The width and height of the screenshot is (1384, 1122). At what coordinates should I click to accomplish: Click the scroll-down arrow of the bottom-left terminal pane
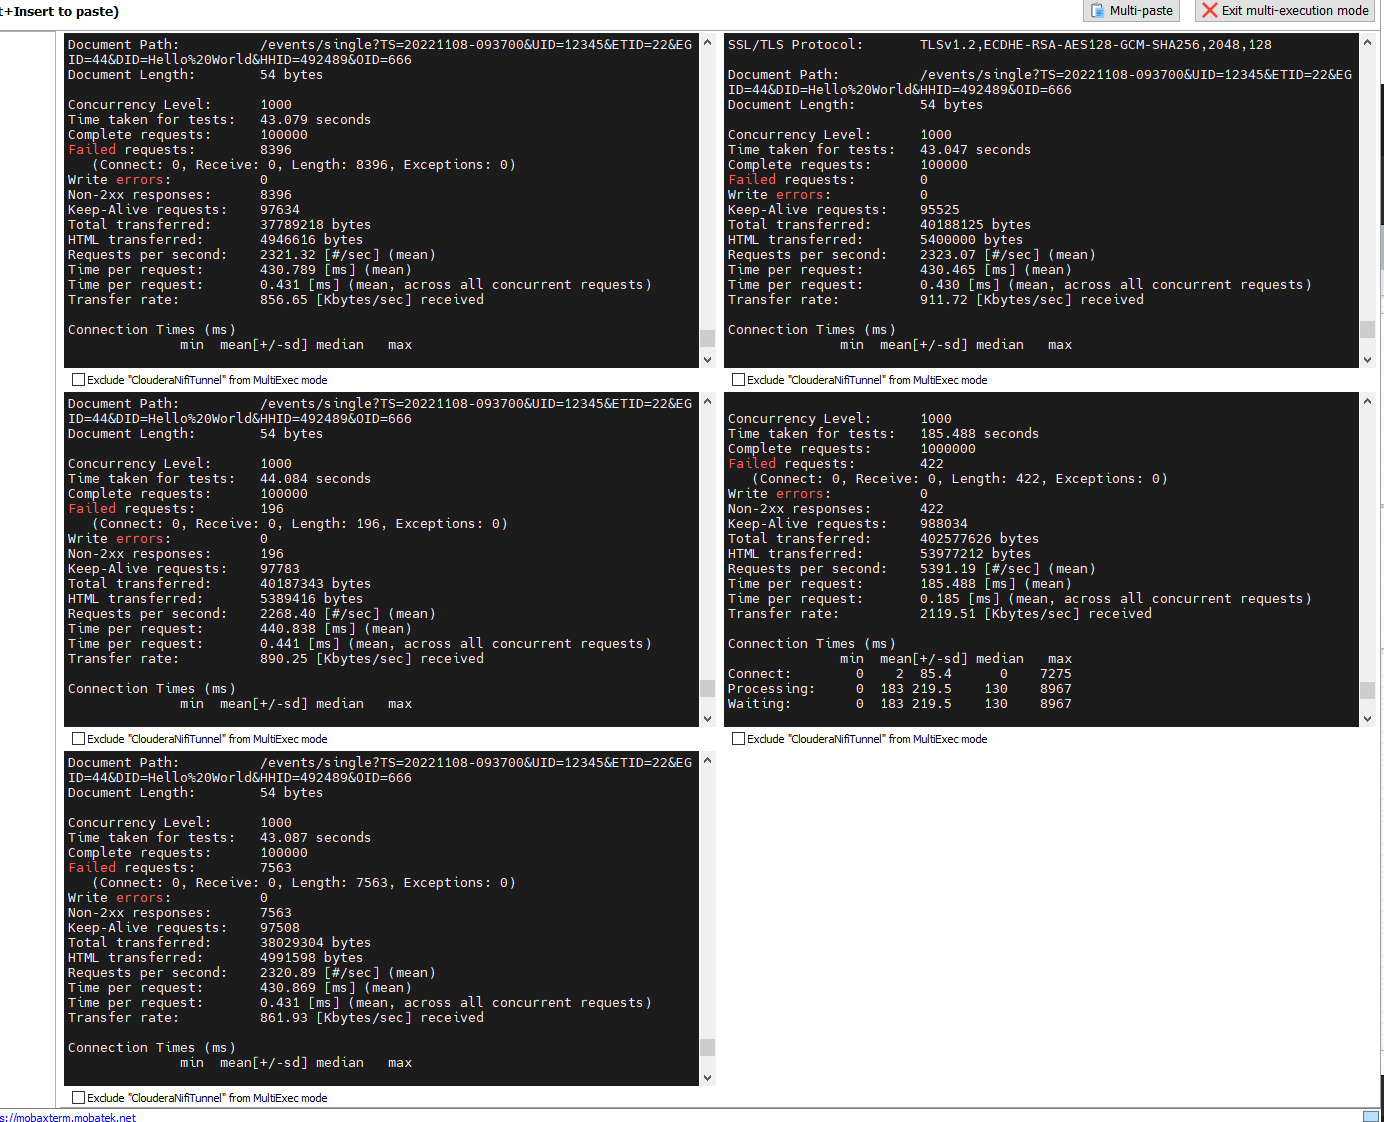click(x=708, y=1076)
